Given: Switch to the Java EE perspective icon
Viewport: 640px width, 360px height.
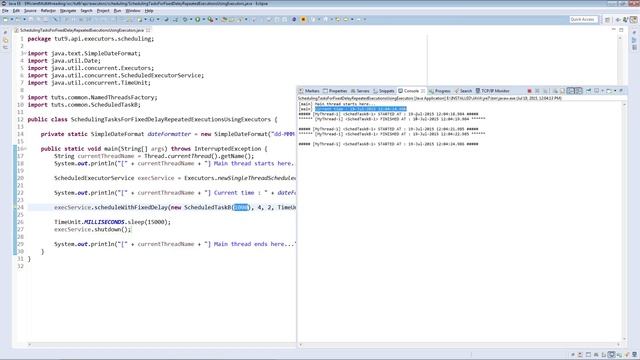Looking at the screenshot, I should click(x=633, y=20).
